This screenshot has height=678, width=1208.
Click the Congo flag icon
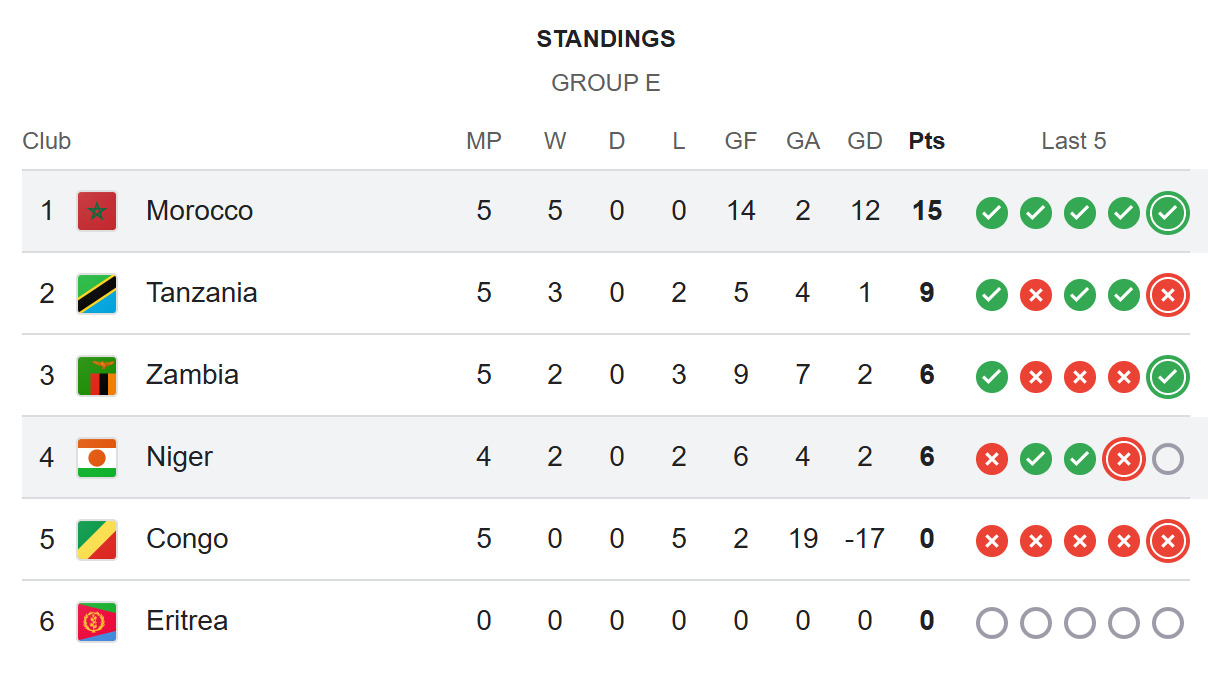(x=97, y=539)
